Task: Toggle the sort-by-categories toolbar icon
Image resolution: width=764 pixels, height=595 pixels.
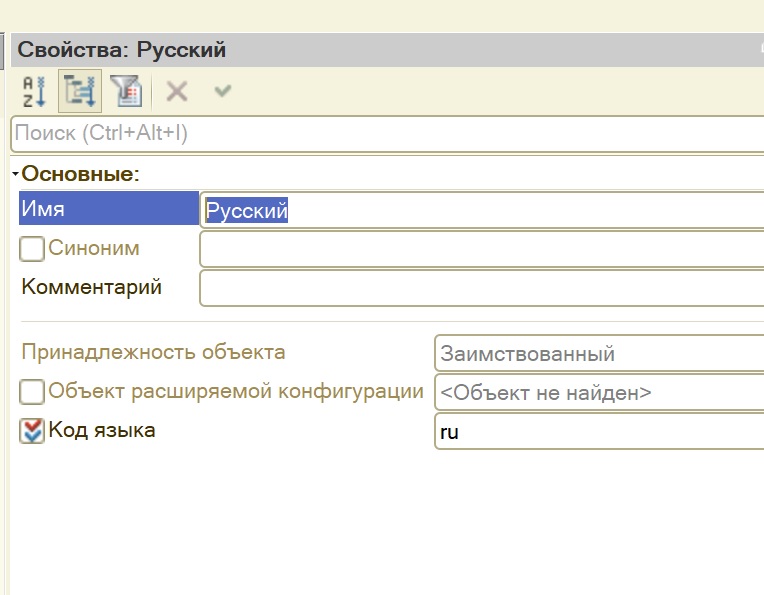Action: pyautogui.click(x=80, y=91)
